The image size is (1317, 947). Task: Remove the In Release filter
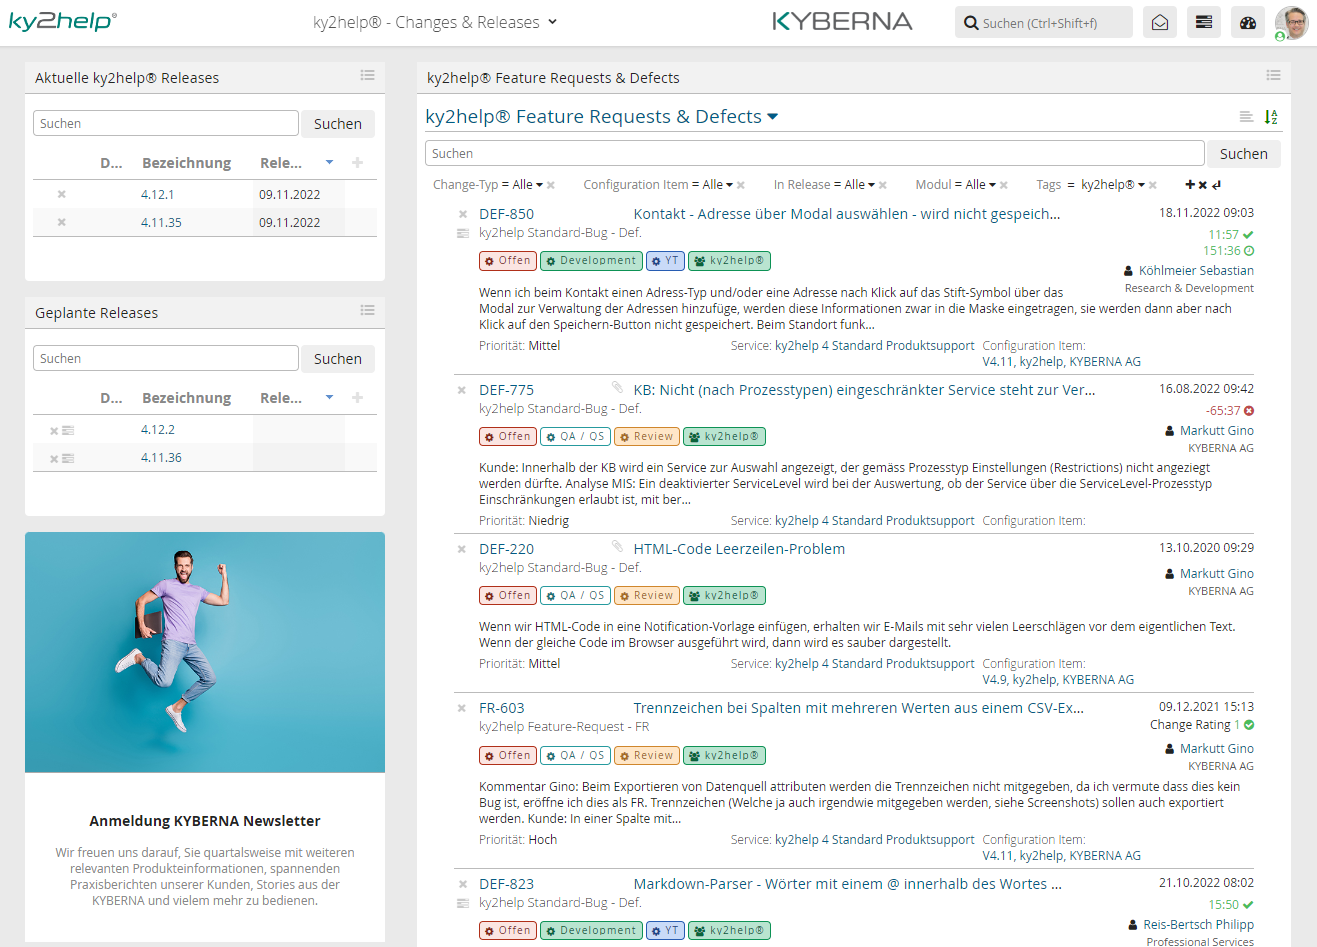(883, 185)
